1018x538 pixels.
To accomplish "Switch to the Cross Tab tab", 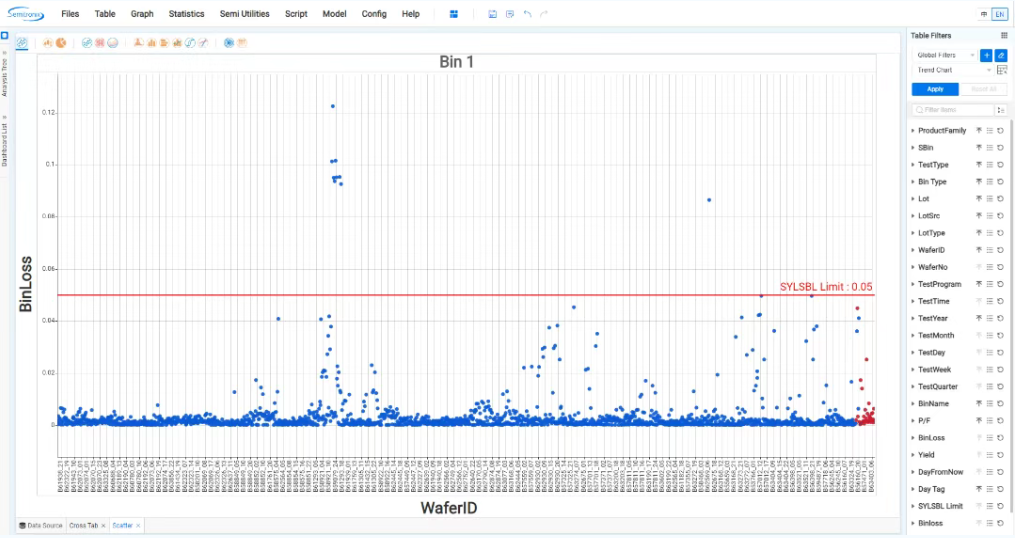I will click(x=85, y=525).
